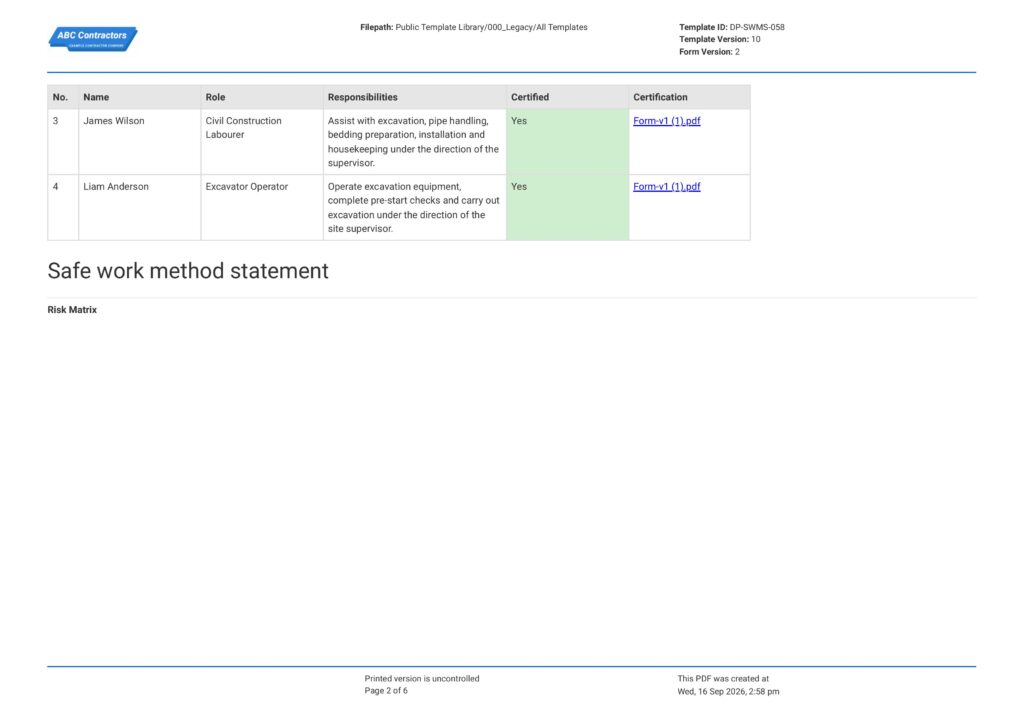Click the Role column header
Viewport: 1024px width, 725px height.
pyautogui.click(x=262, y=97)
